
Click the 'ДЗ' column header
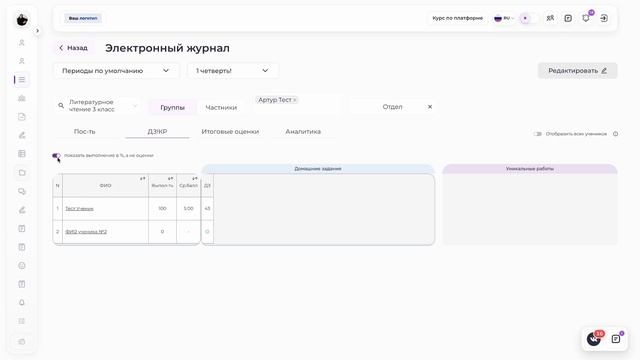[x=207, y=185]
